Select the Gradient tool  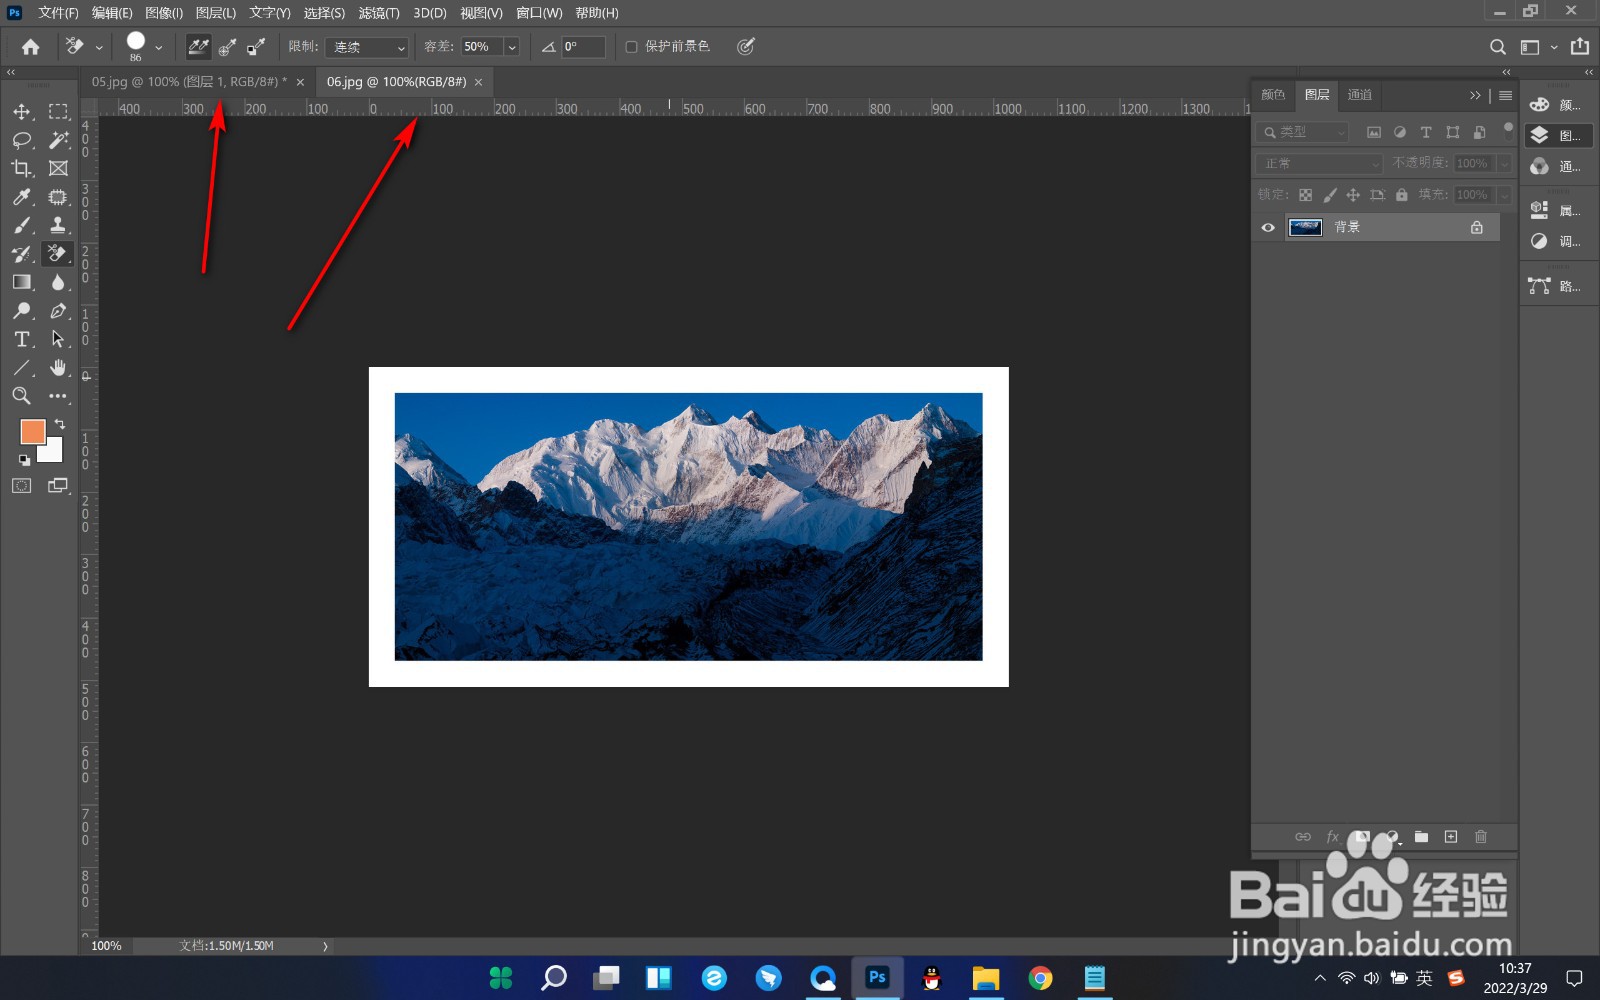coord(22,282)
